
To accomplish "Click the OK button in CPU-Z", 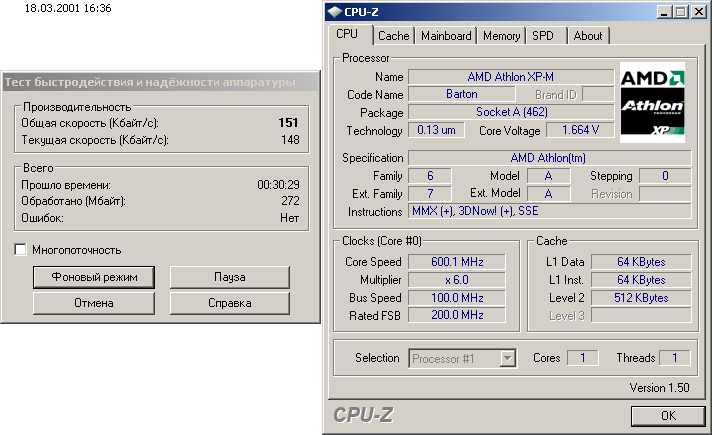I will [x=668, y=415].
